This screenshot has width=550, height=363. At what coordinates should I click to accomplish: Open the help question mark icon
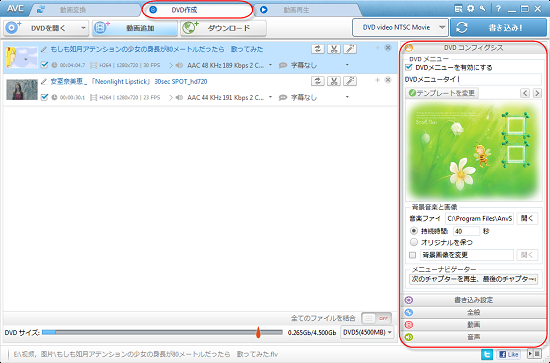click(498, 9)
